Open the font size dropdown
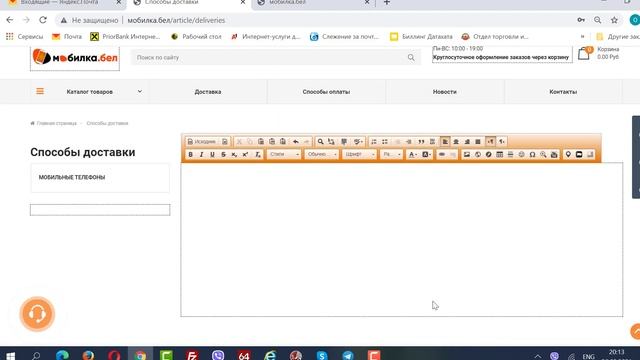 (x=391, y=155)
